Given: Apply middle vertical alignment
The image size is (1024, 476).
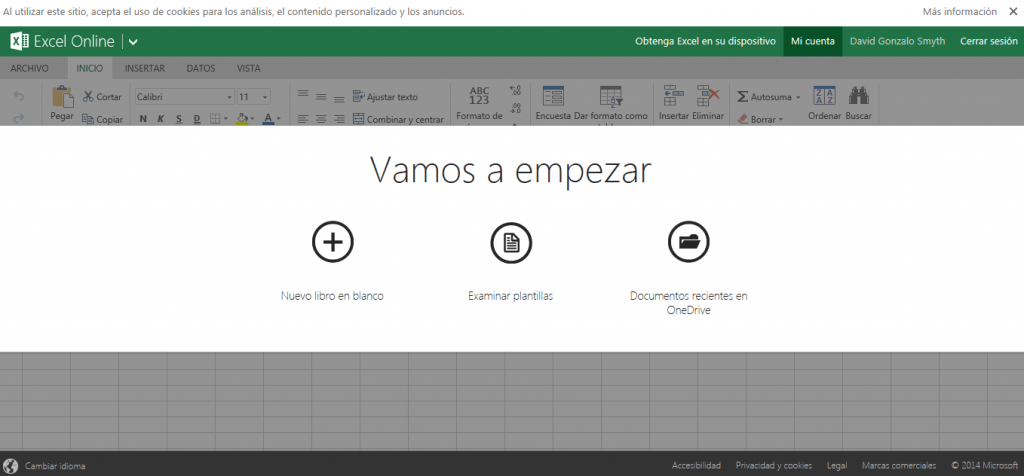Looking at the screenshot, I should (321, 97).
